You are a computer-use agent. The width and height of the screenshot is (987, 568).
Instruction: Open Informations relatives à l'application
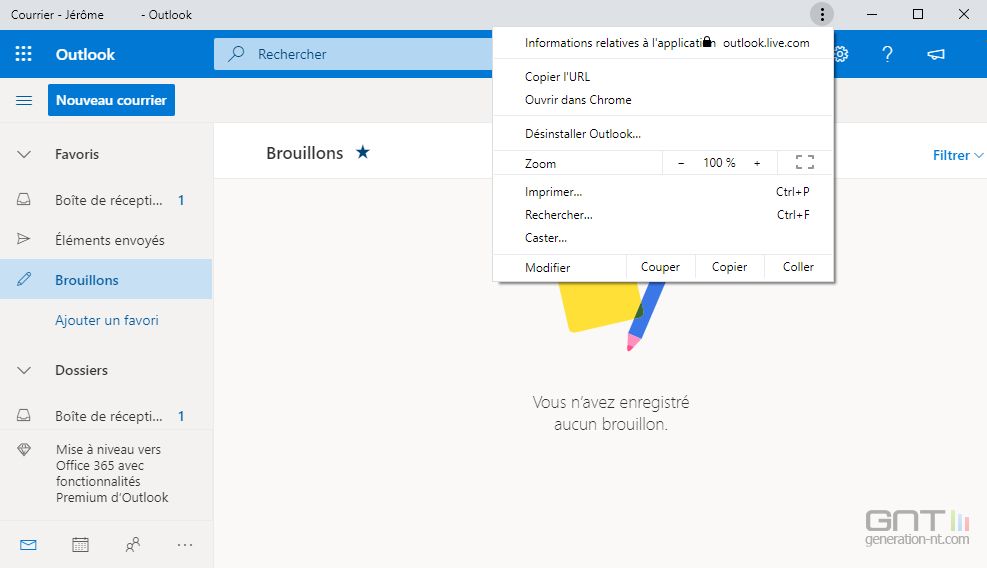pyautogui.click(x=663, y=43)
